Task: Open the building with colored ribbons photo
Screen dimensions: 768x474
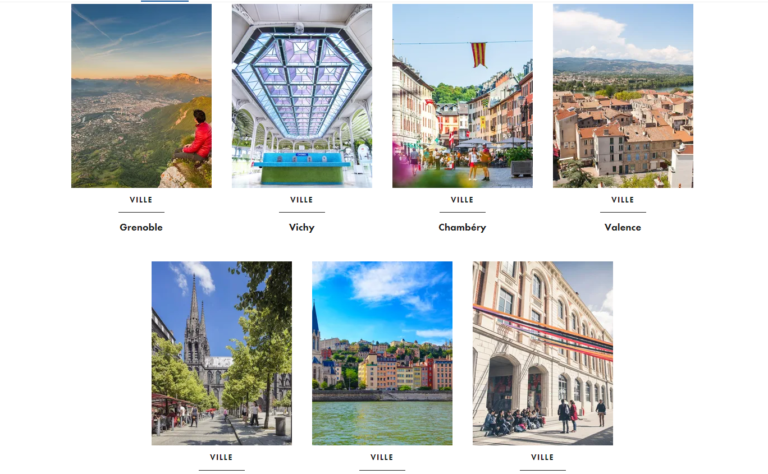Action: pos(543,353)
